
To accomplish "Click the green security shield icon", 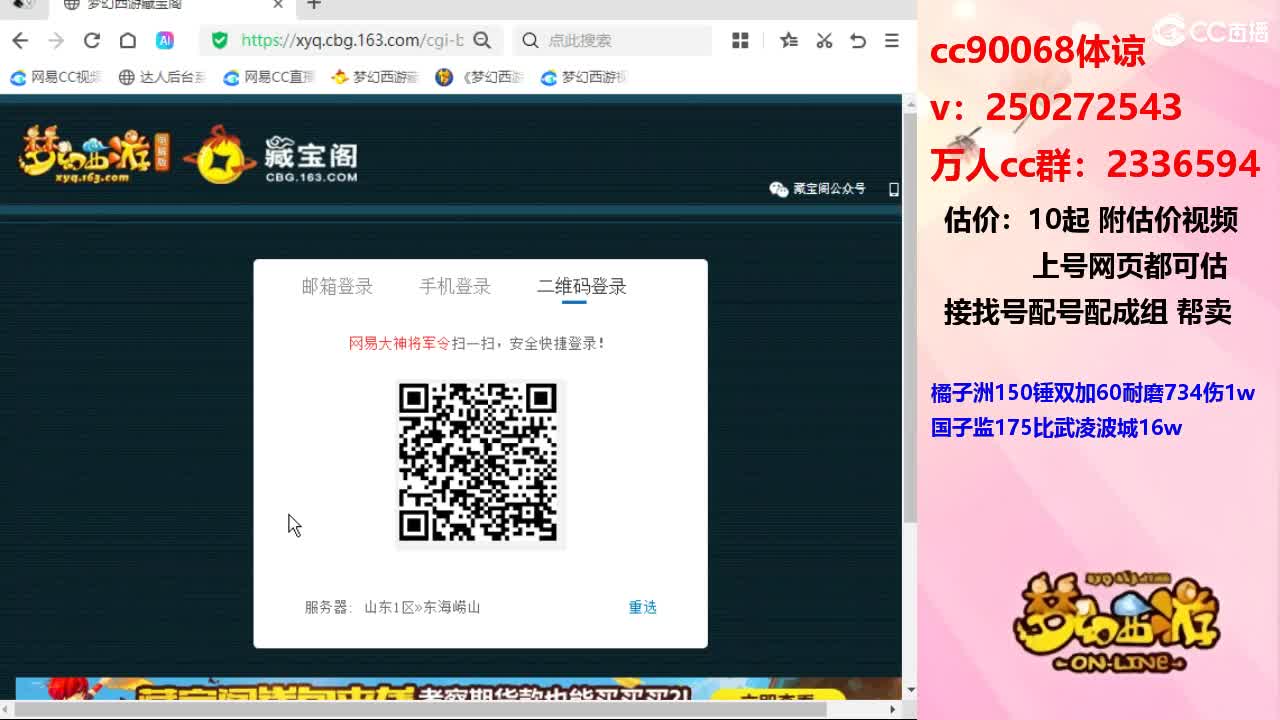I will [x=220, y=40].
